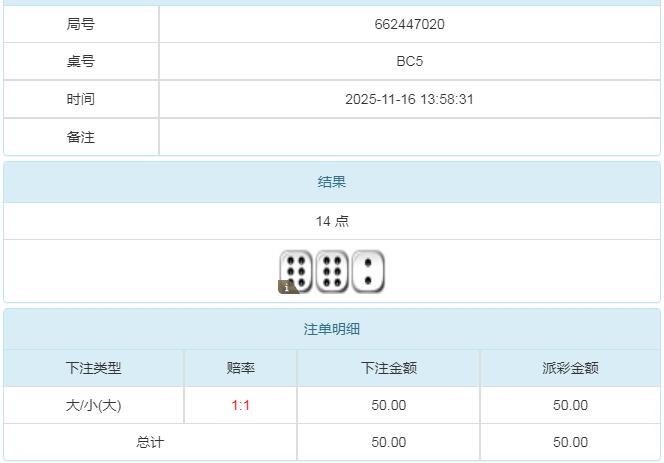The width and height of the screenshot is (664, 463).
Task: Click the third dice showing two
Action: pos(368,271)
